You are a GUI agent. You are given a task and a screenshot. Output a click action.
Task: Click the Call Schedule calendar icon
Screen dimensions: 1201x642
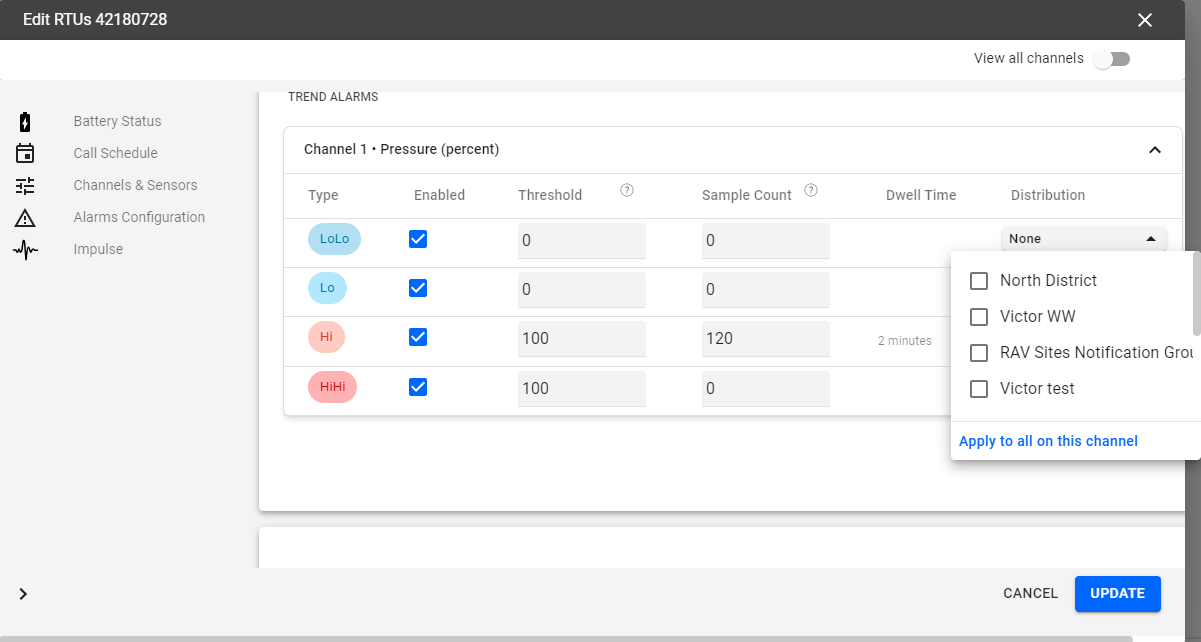pos(25,154)
